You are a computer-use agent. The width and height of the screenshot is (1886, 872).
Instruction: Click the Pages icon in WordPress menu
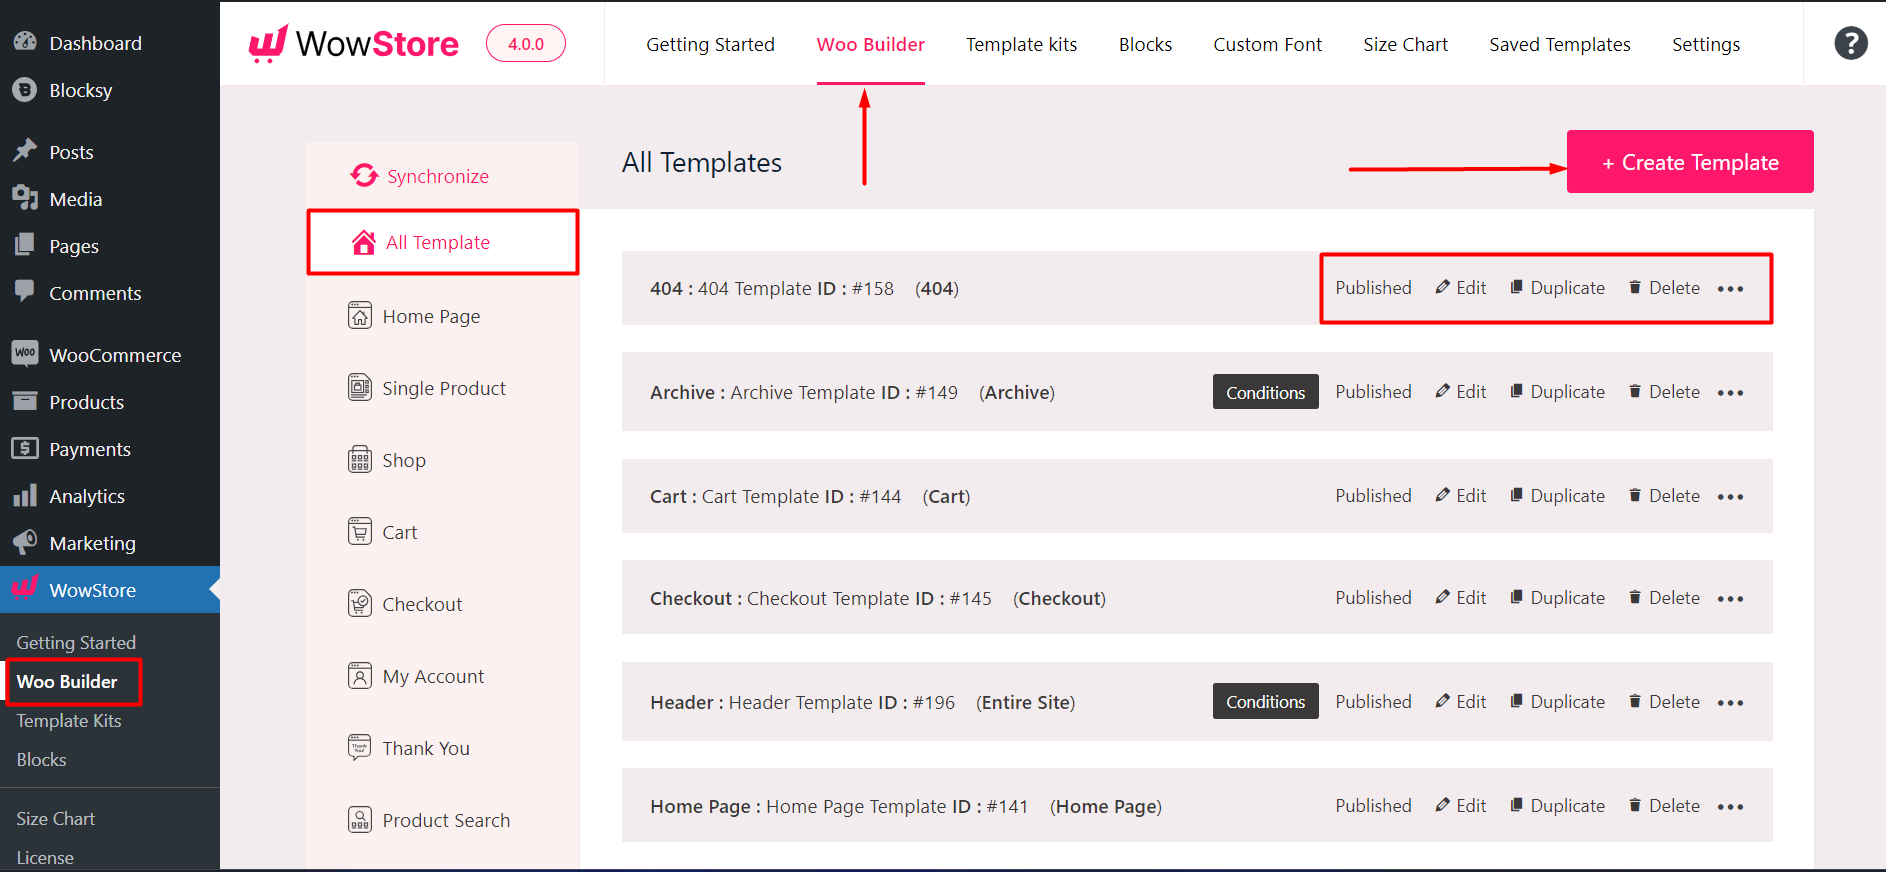click(x=25, y=245)
